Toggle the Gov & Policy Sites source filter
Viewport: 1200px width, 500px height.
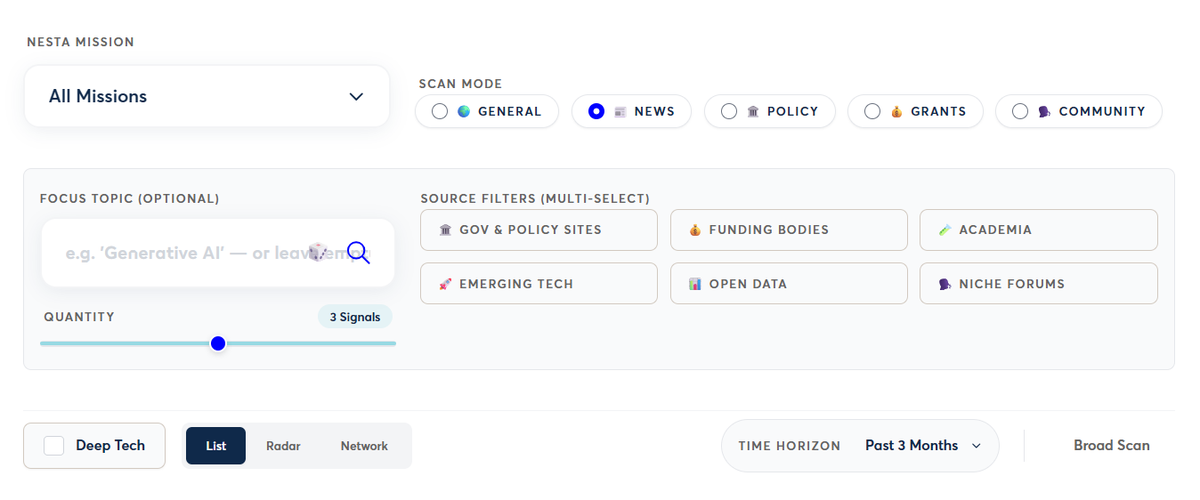(539, 230)
